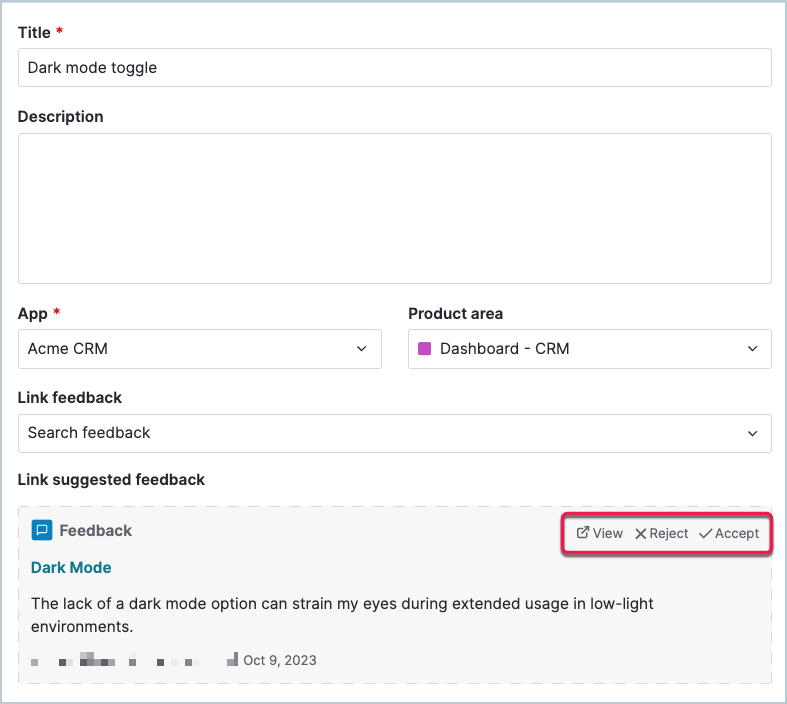Click the Feedback card heading label
The width and height of the screenshot is (787, 704).
click(x=95, y=530)
